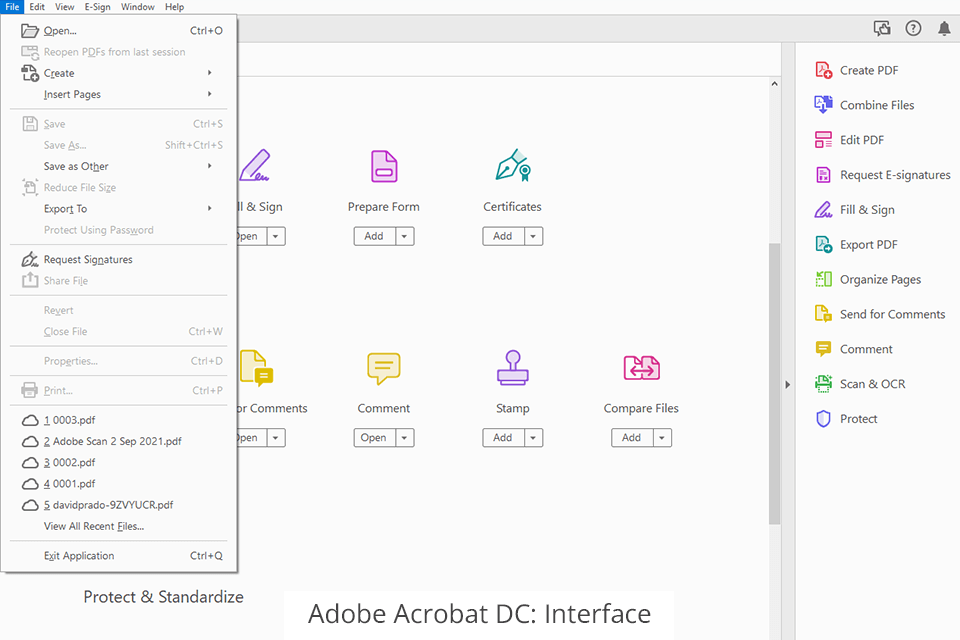This screenshot has width=960, height=640.
Task: Choose Open... from the File menu
Action: [60, 31]
